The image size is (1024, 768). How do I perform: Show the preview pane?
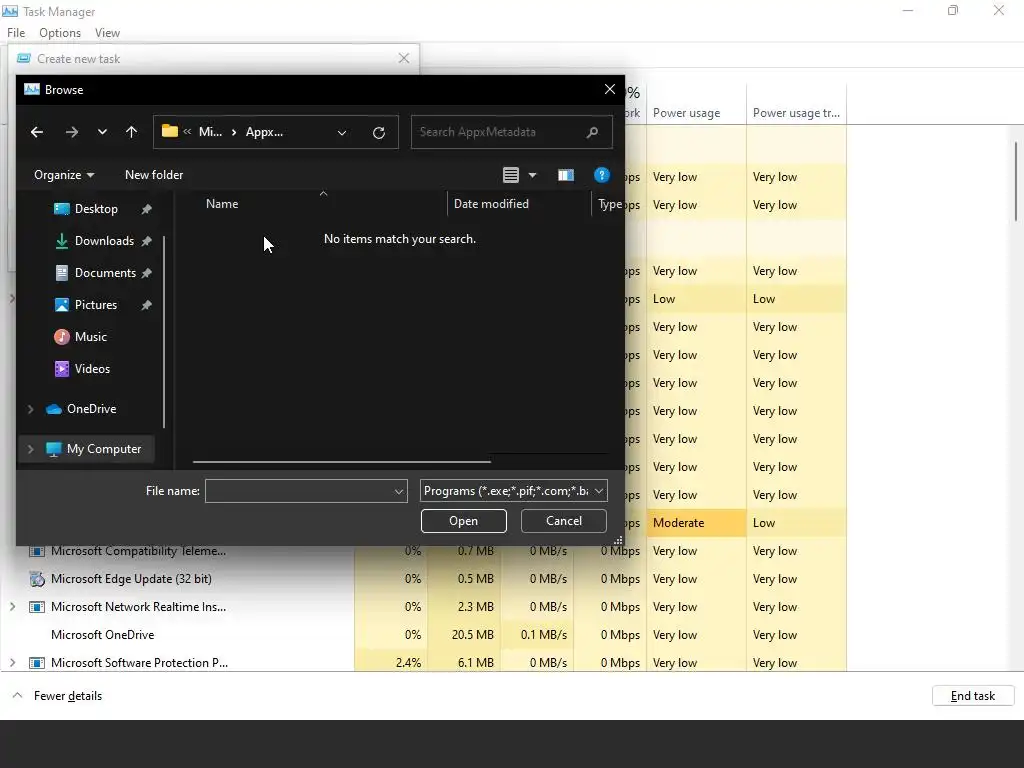566,175
